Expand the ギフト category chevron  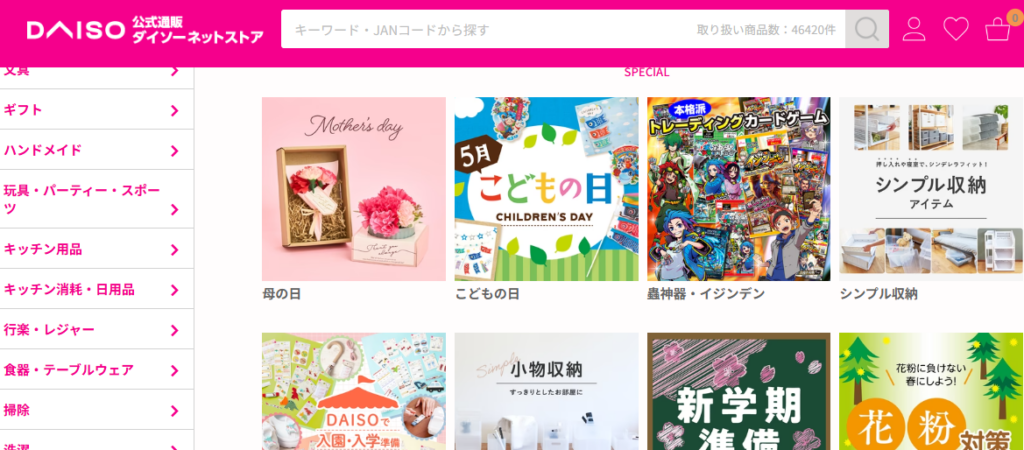click(174, 111)
